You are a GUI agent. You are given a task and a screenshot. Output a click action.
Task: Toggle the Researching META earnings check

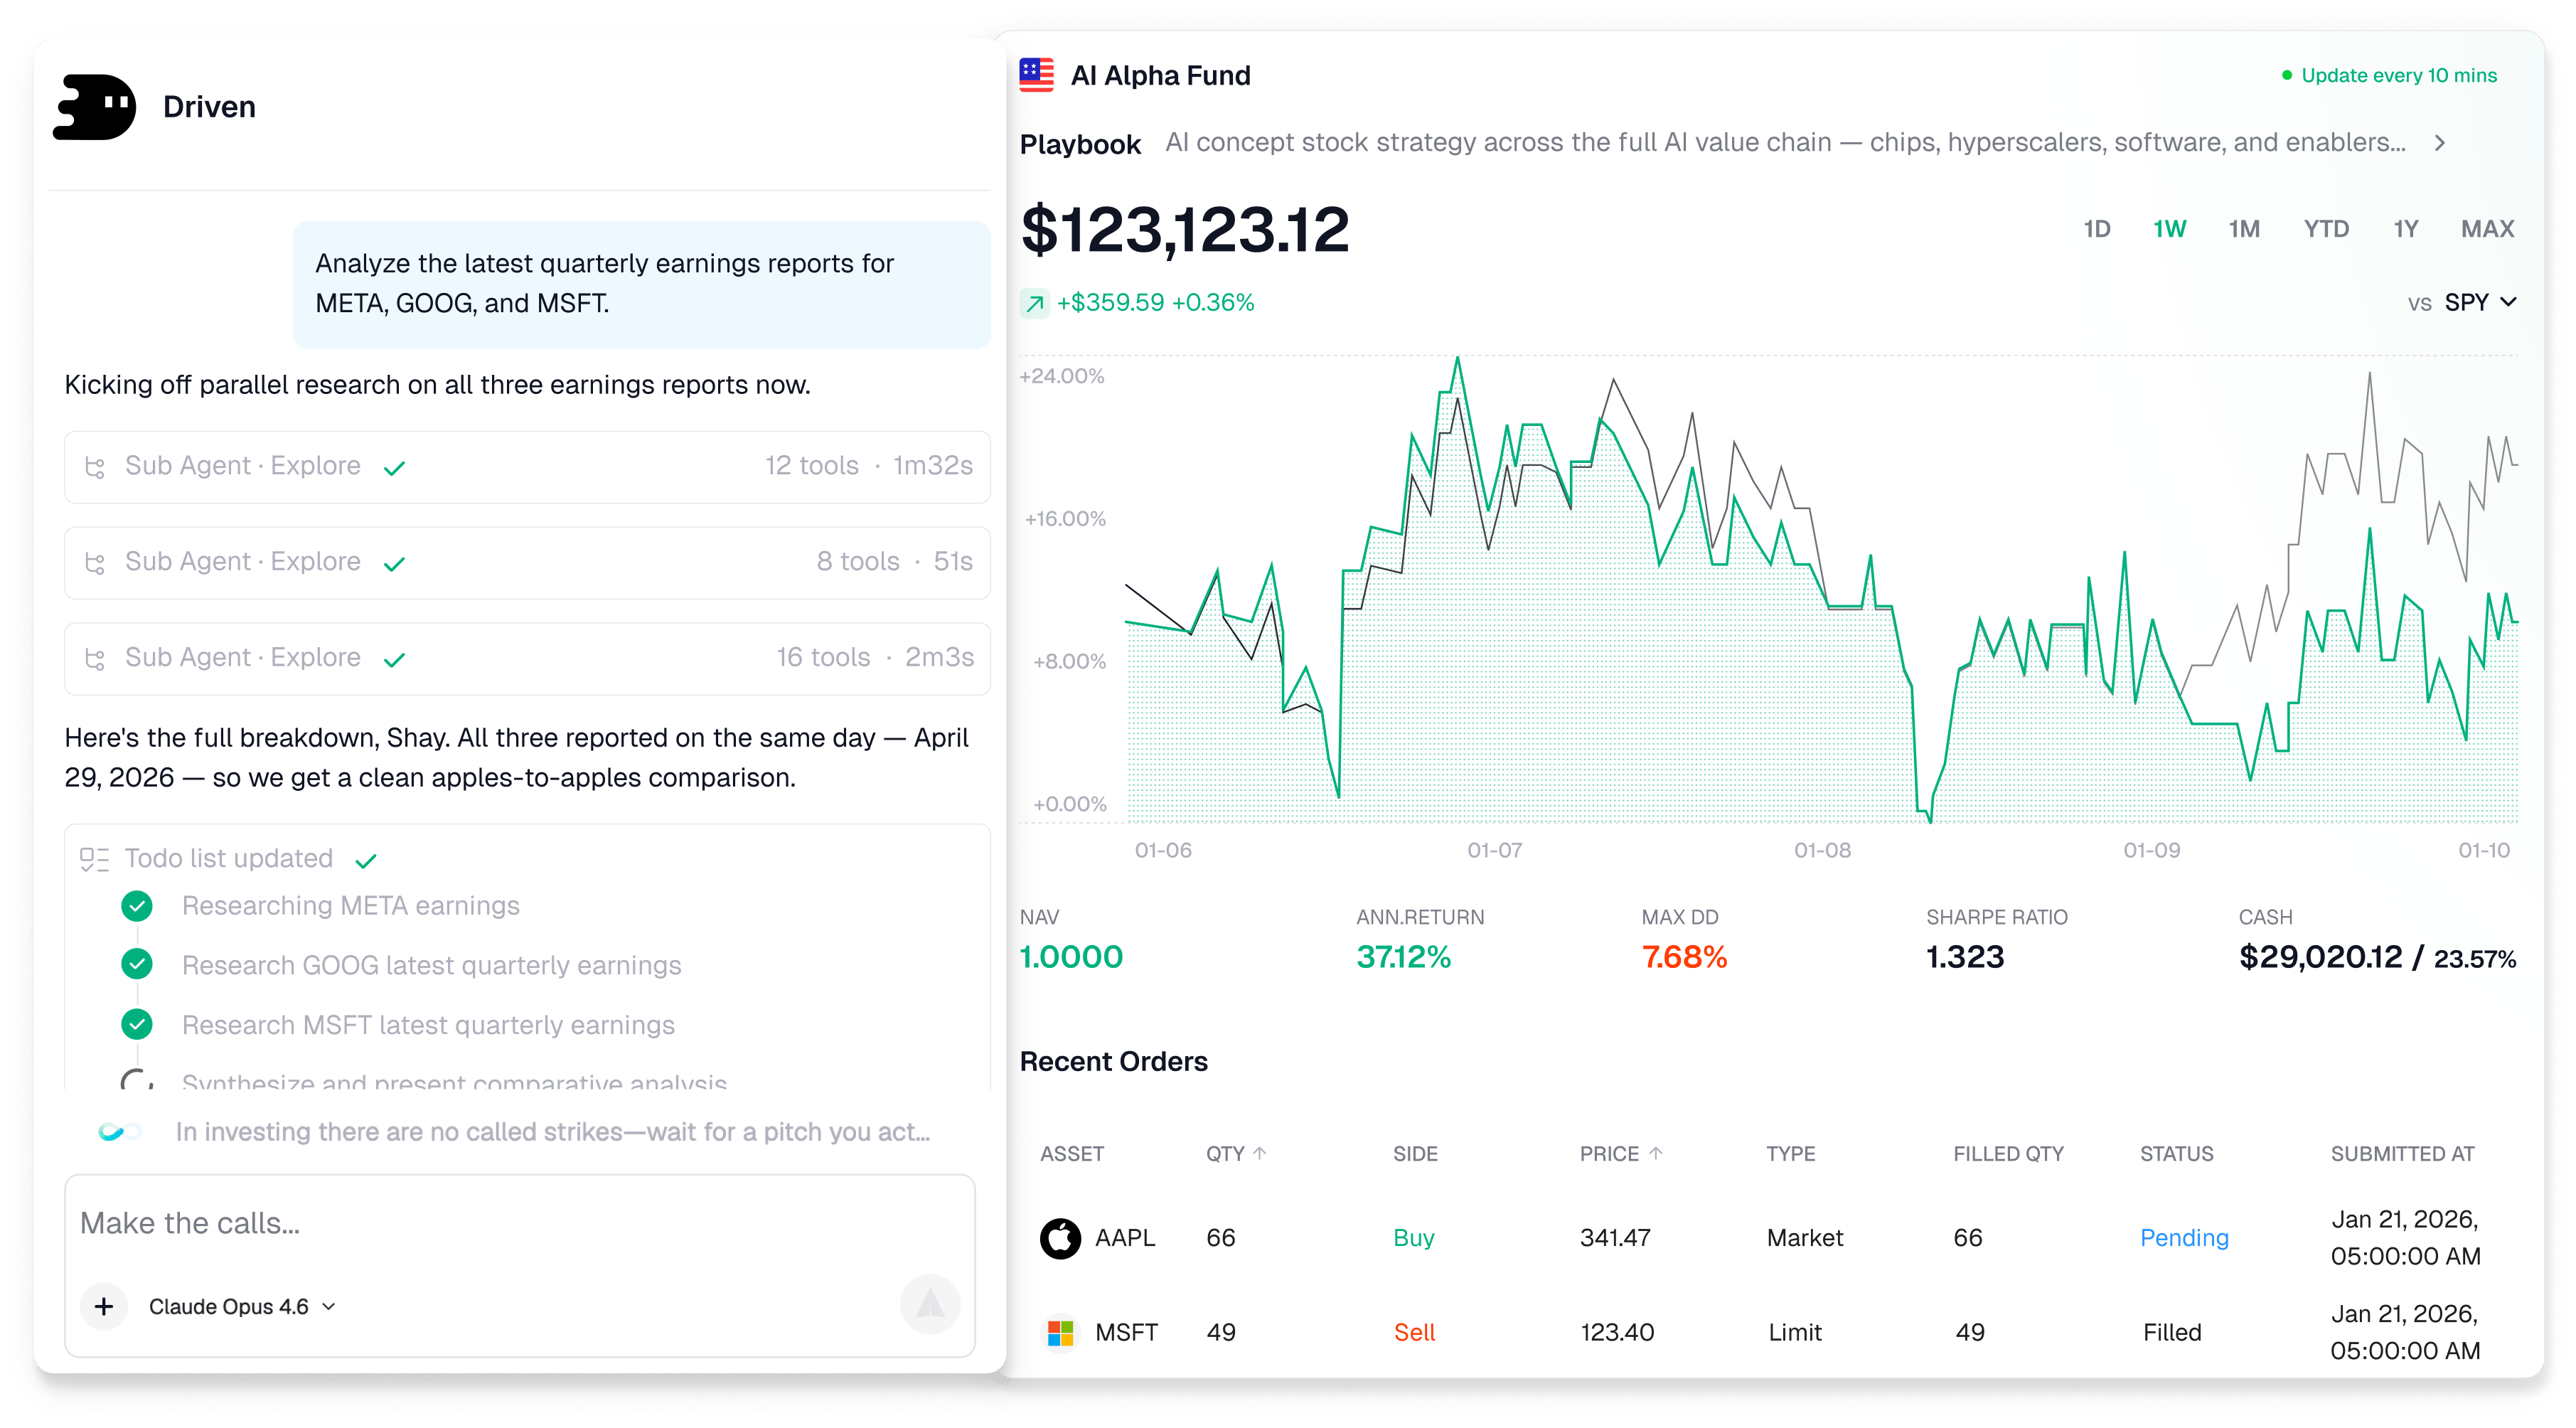137,906
